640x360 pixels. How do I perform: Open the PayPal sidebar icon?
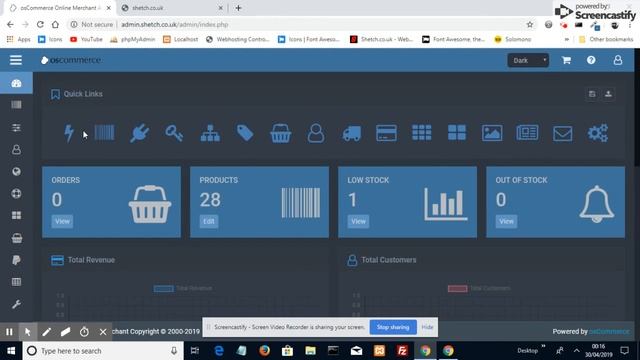tap(16, 260)
